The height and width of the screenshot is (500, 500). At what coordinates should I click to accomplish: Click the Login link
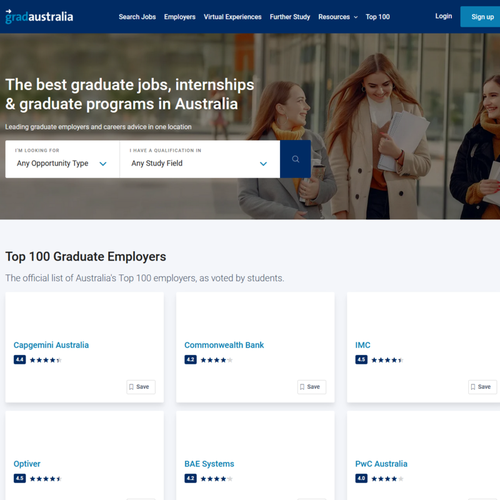[x=443, y=16]
